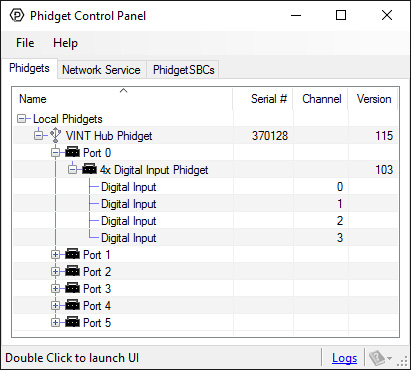Expand the Port 4 node
The height and width of the screenshot is (370, 411).
tap(55, 306)
